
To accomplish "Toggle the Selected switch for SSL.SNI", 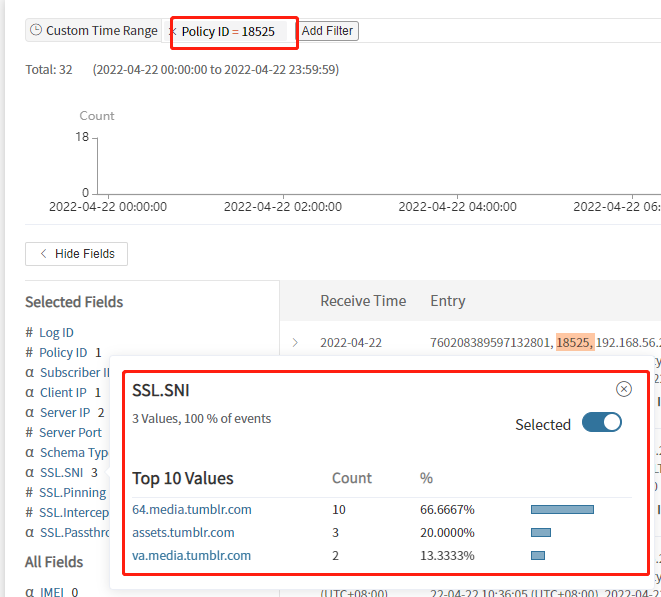I will (601, 423).
